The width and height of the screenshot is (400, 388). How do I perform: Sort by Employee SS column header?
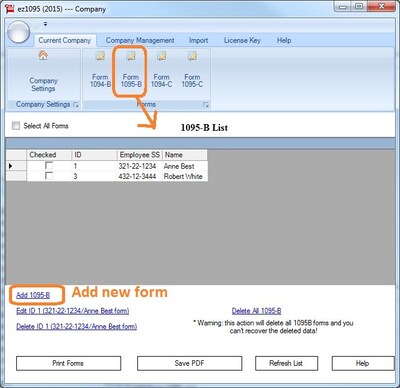(140, 155)
